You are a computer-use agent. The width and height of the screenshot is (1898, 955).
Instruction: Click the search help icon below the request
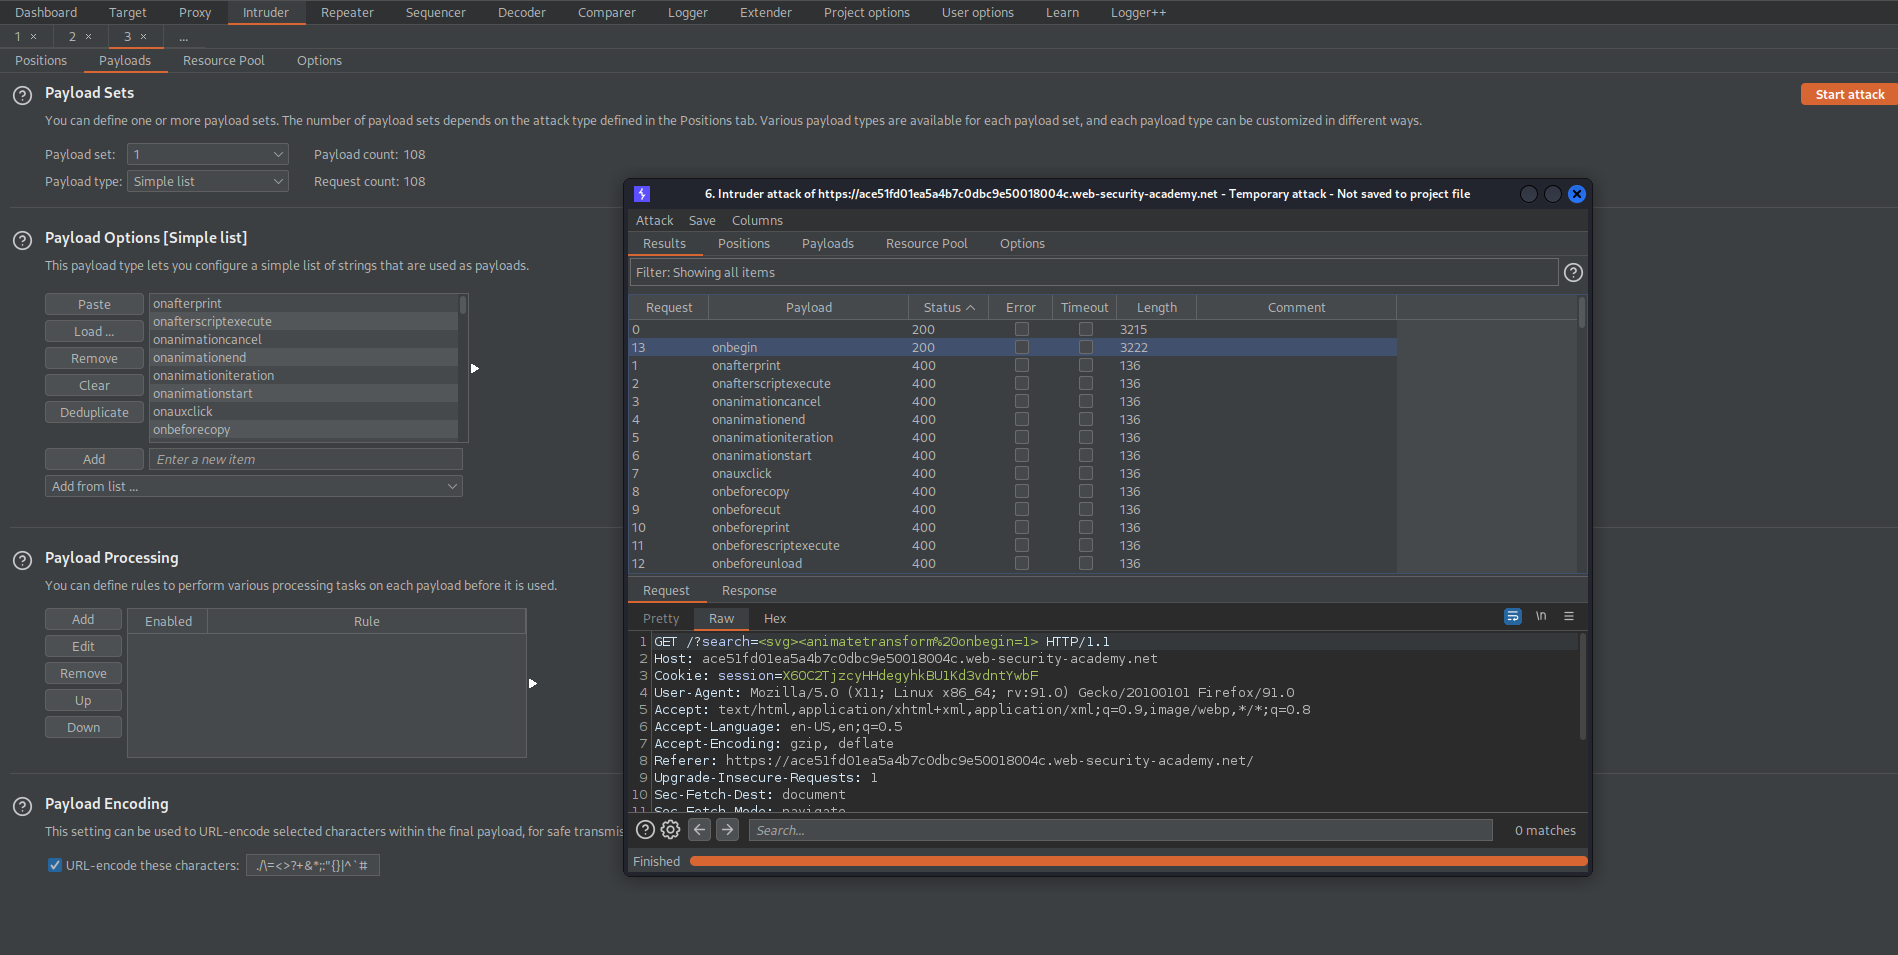pos(645,830)
